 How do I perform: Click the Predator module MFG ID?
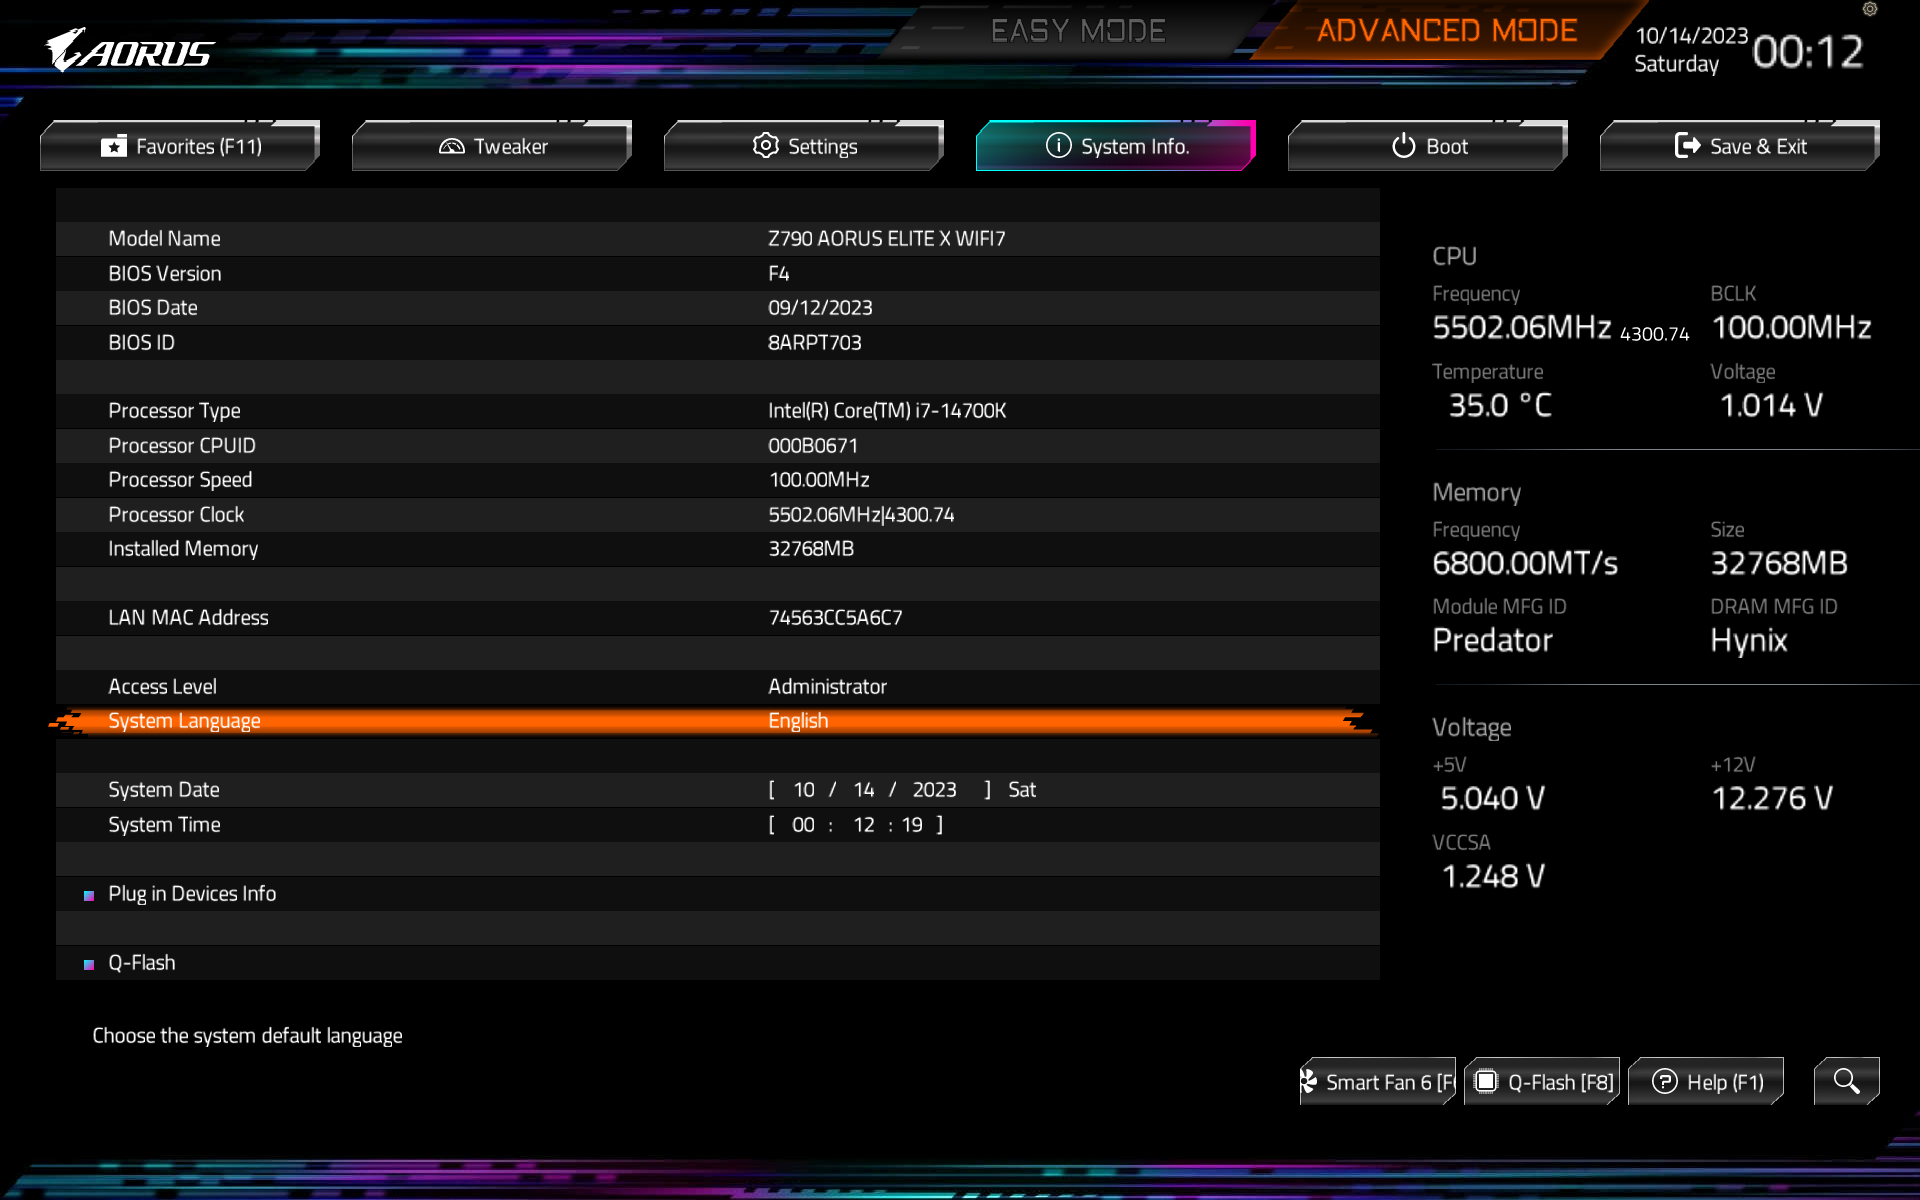point(1492,640)
